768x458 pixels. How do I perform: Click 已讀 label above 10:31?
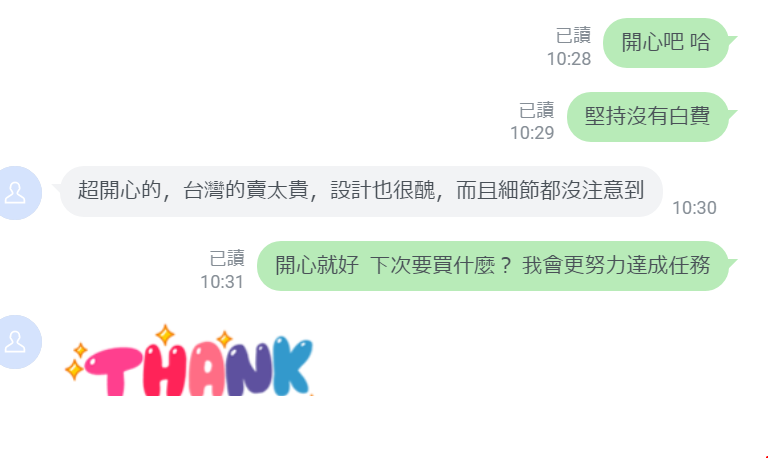point(226,259)
